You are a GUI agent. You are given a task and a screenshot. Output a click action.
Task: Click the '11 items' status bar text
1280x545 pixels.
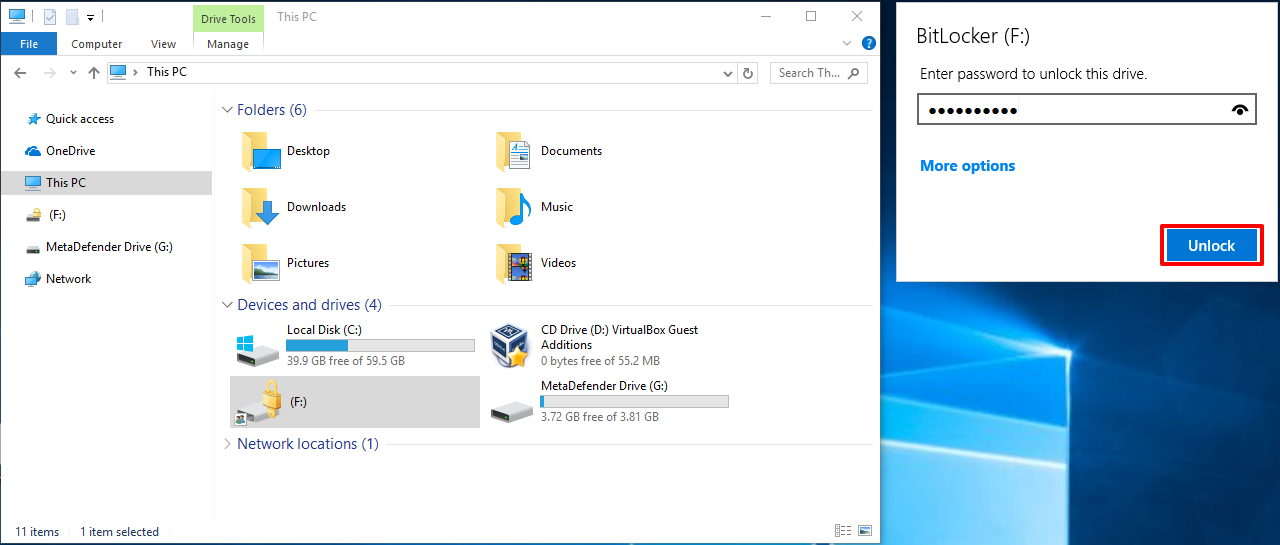(37, 532)
